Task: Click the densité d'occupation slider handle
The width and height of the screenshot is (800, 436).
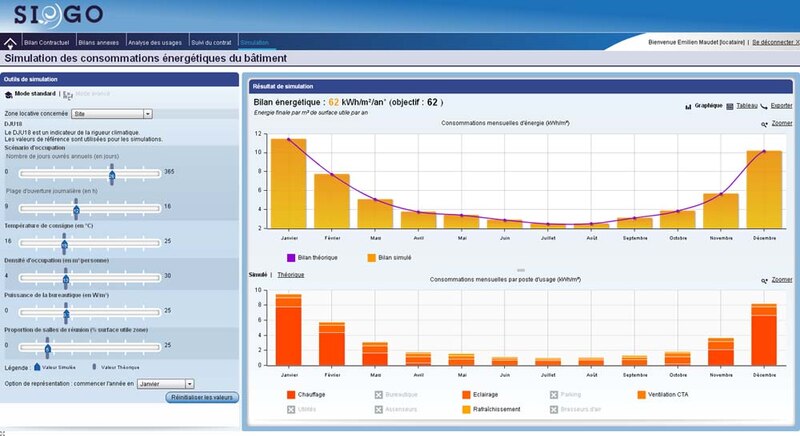Action: [x=66, y=279]
